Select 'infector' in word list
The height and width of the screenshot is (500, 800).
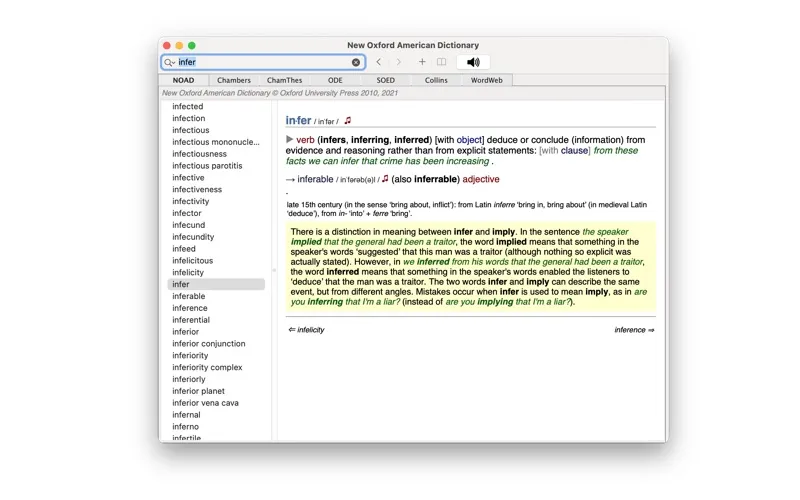pyautogui.click(x=187, y=213)
